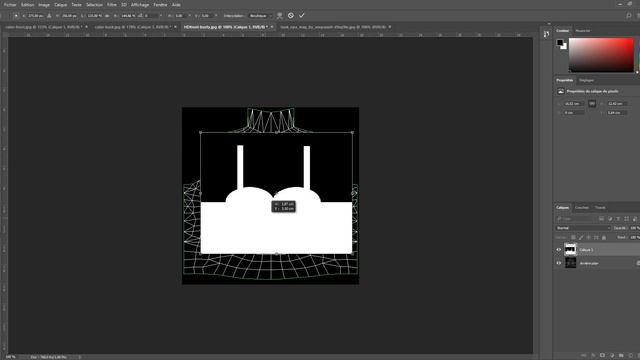Image resolution: width=640 pixels, height=360 pixels.
Task: Toggle lock position icon
Action: [x=589, y=237]
